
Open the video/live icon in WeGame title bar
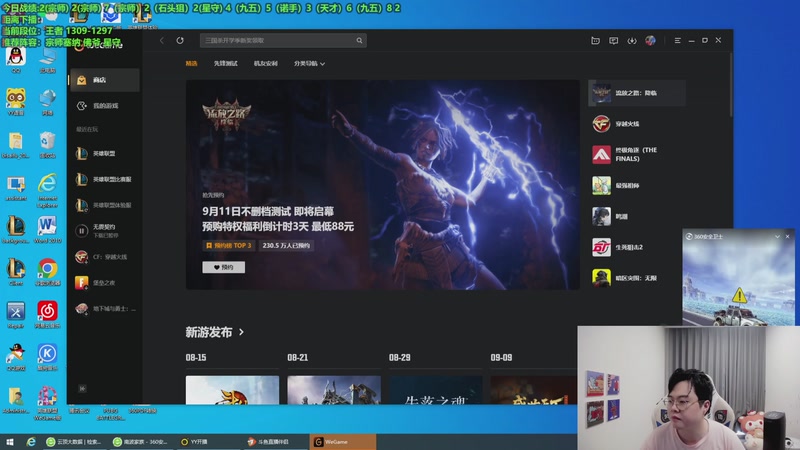[x=595, y=40]
